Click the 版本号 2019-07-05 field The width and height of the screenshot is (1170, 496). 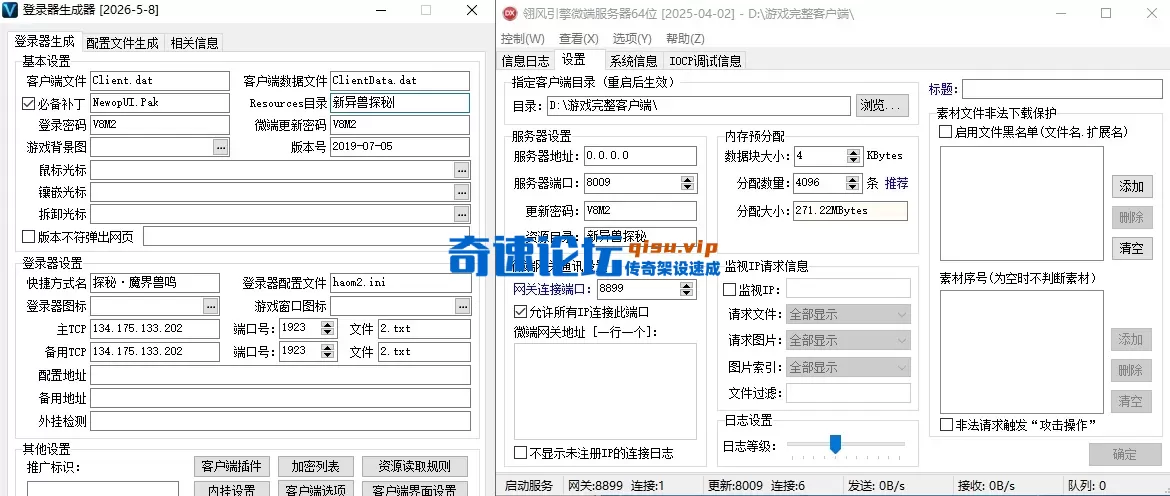point(400,147)
